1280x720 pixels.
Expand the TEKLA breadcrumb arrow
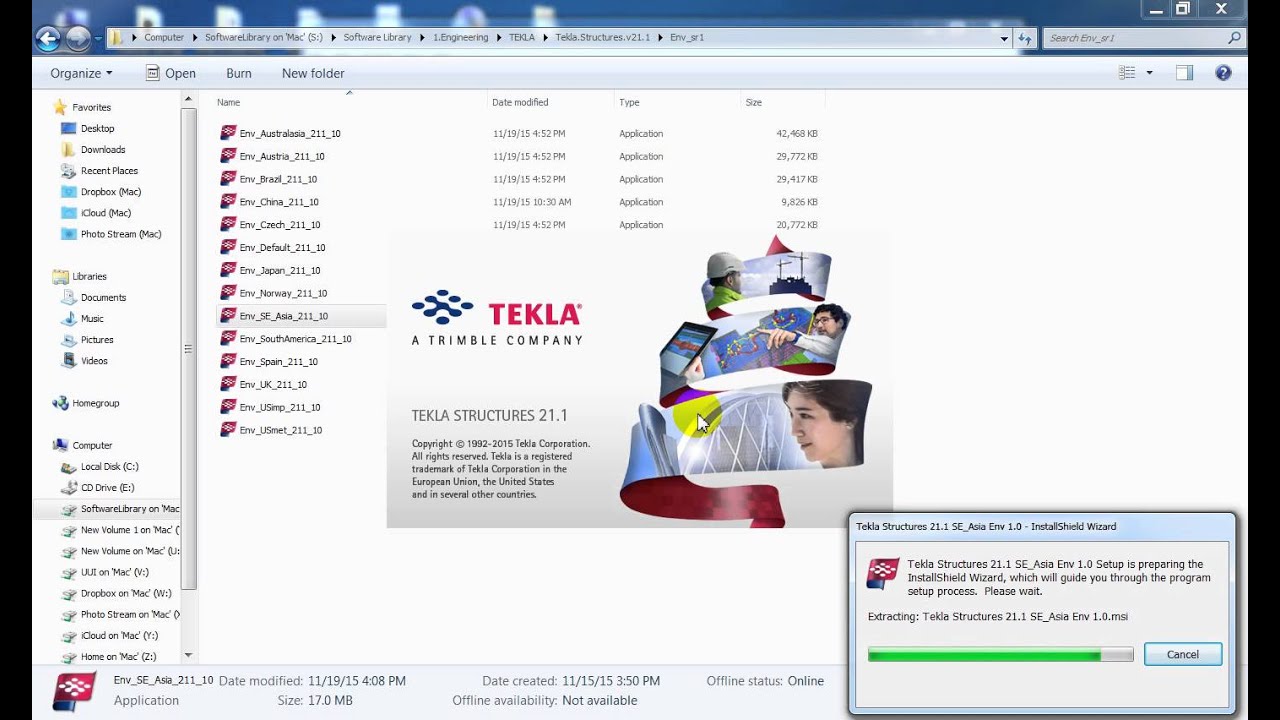click(x=544, y=37)
